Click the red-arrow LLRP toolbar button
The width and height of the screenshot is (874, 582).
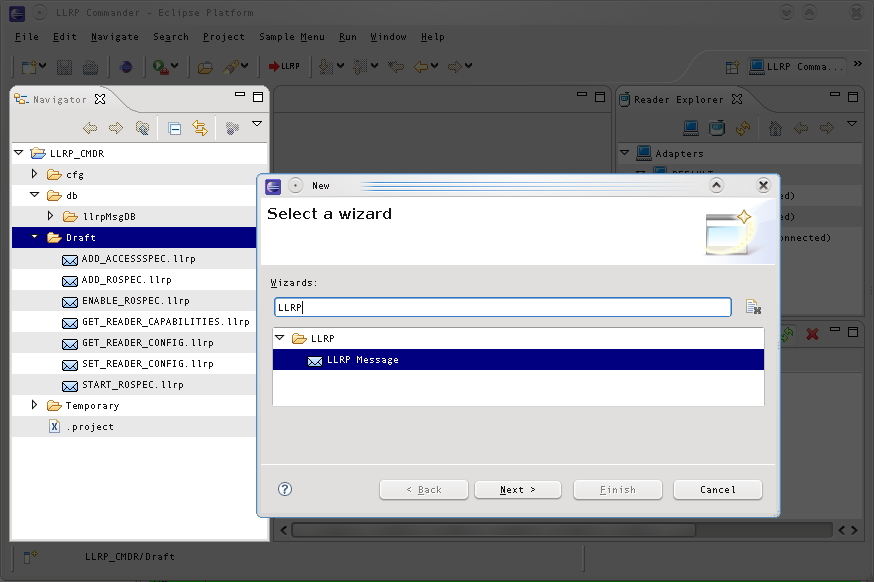[284, 66]
